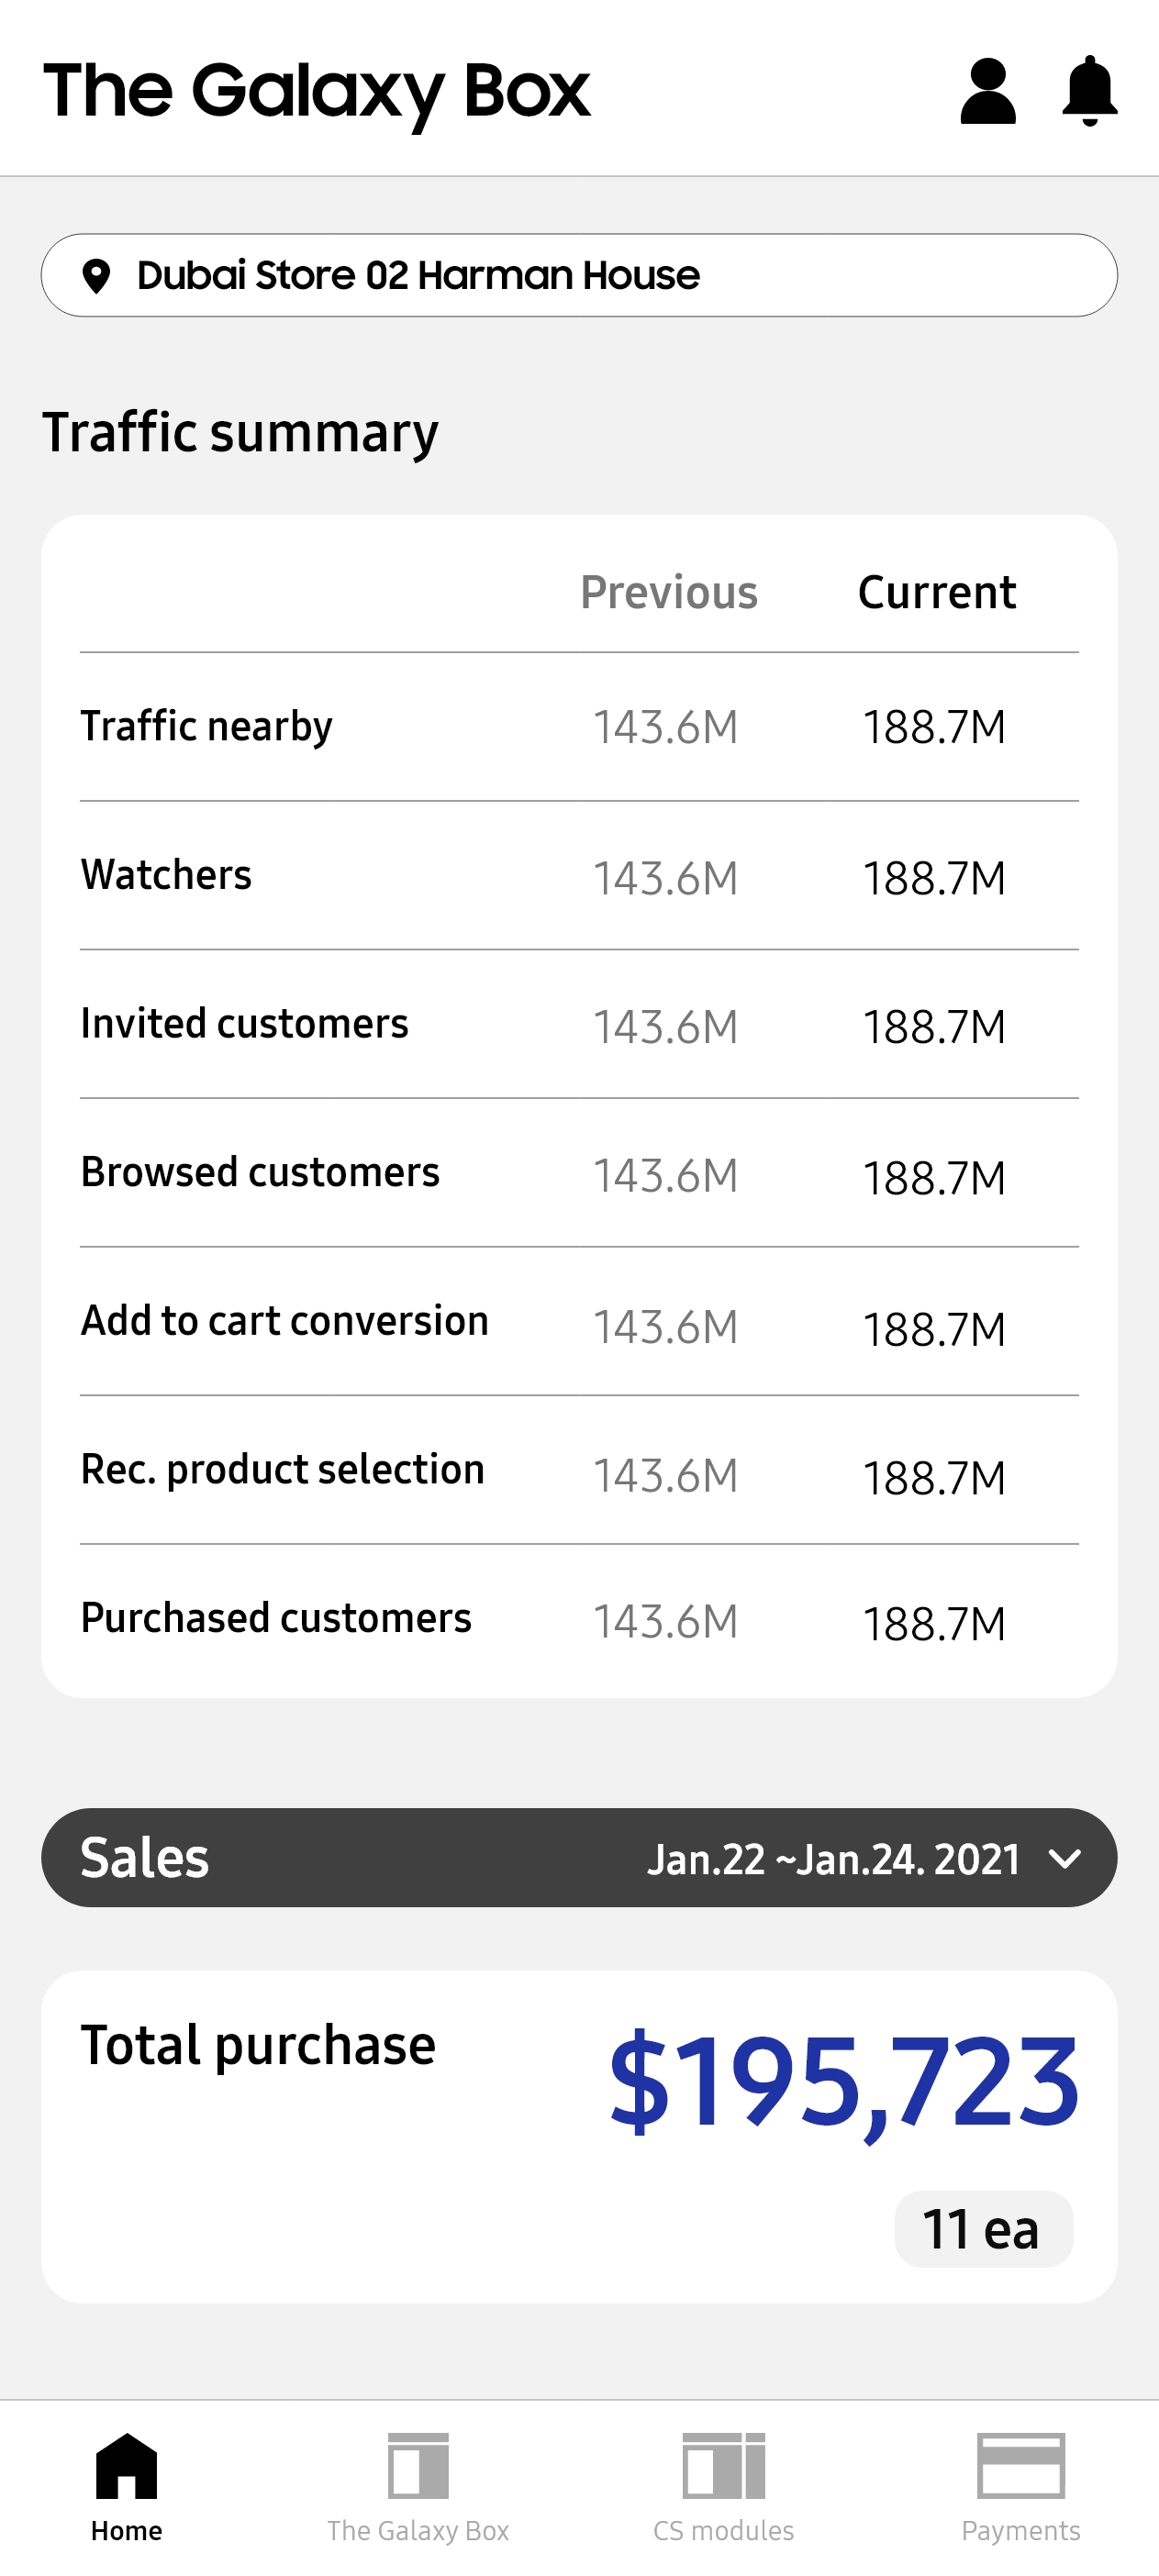
Task: Select the Previous column header
Action: pos(669,593)
